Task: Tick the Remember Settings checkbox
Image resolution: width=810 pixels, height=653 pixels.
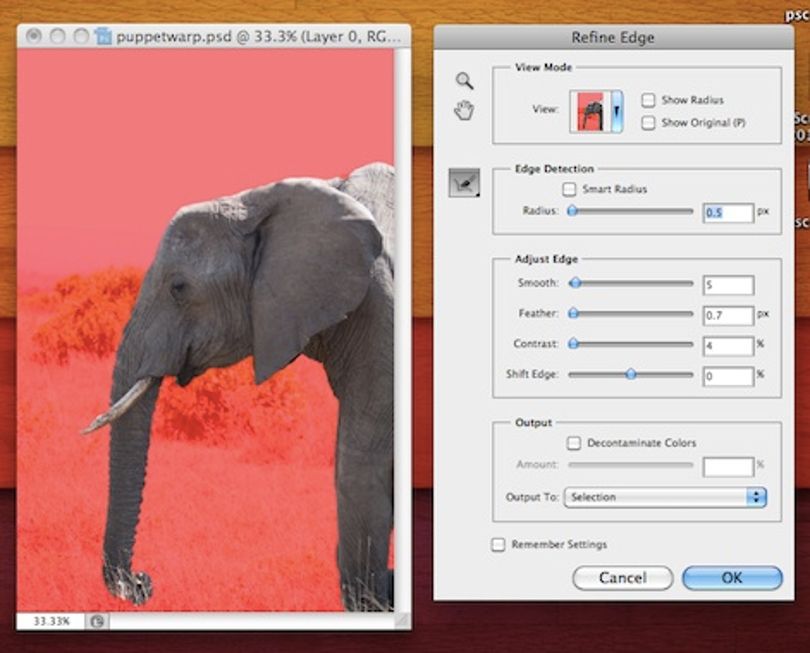Action: (497, 545)
